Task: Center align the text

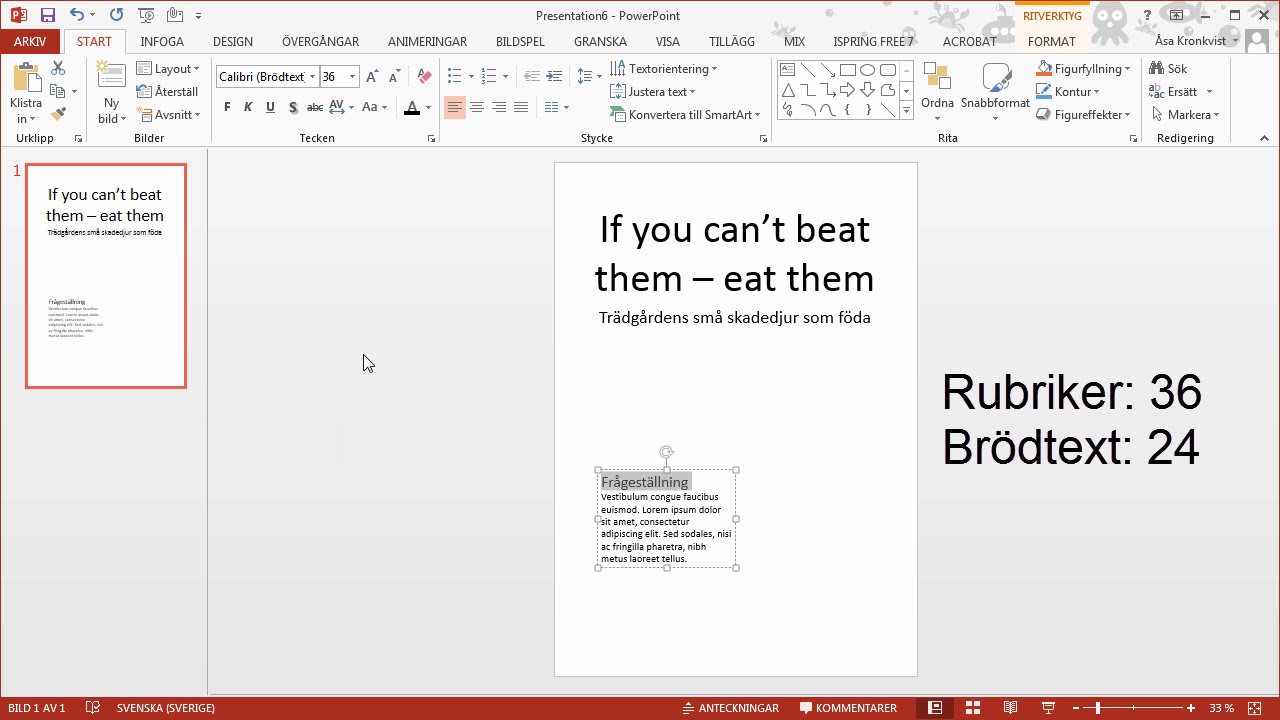Action: click(477, 107)
